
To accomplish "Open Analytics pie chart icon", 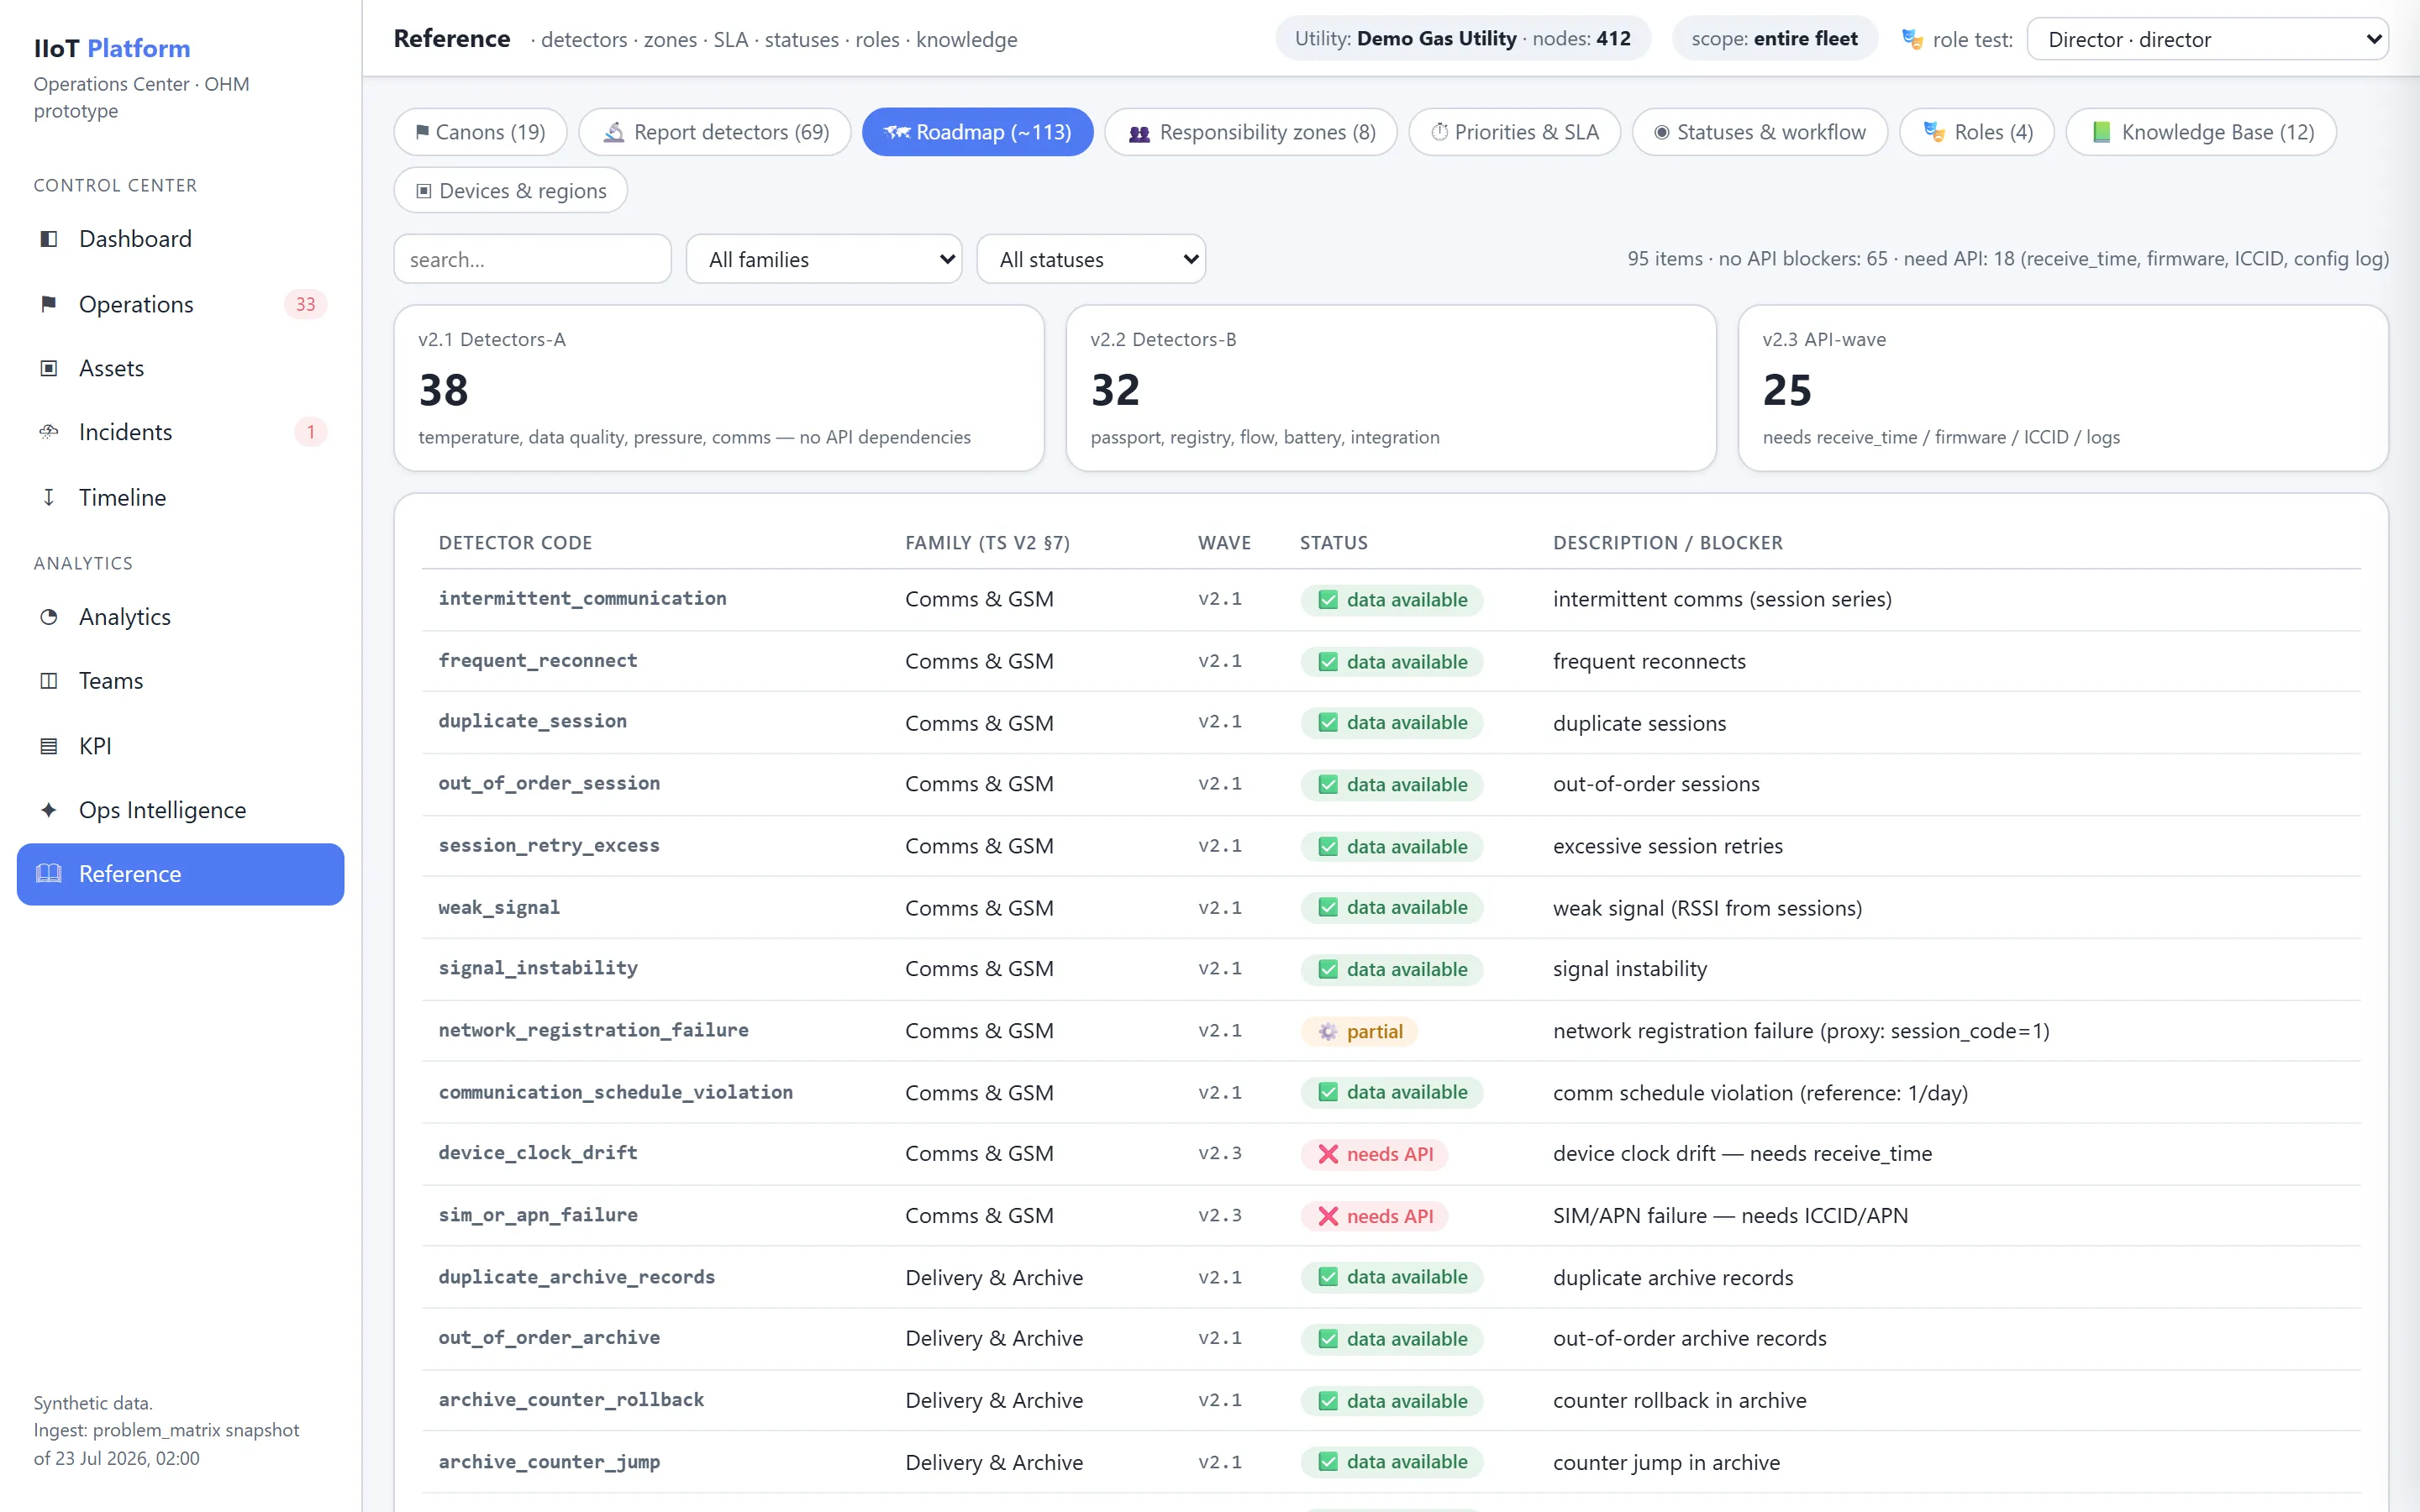I will [48, 617].
